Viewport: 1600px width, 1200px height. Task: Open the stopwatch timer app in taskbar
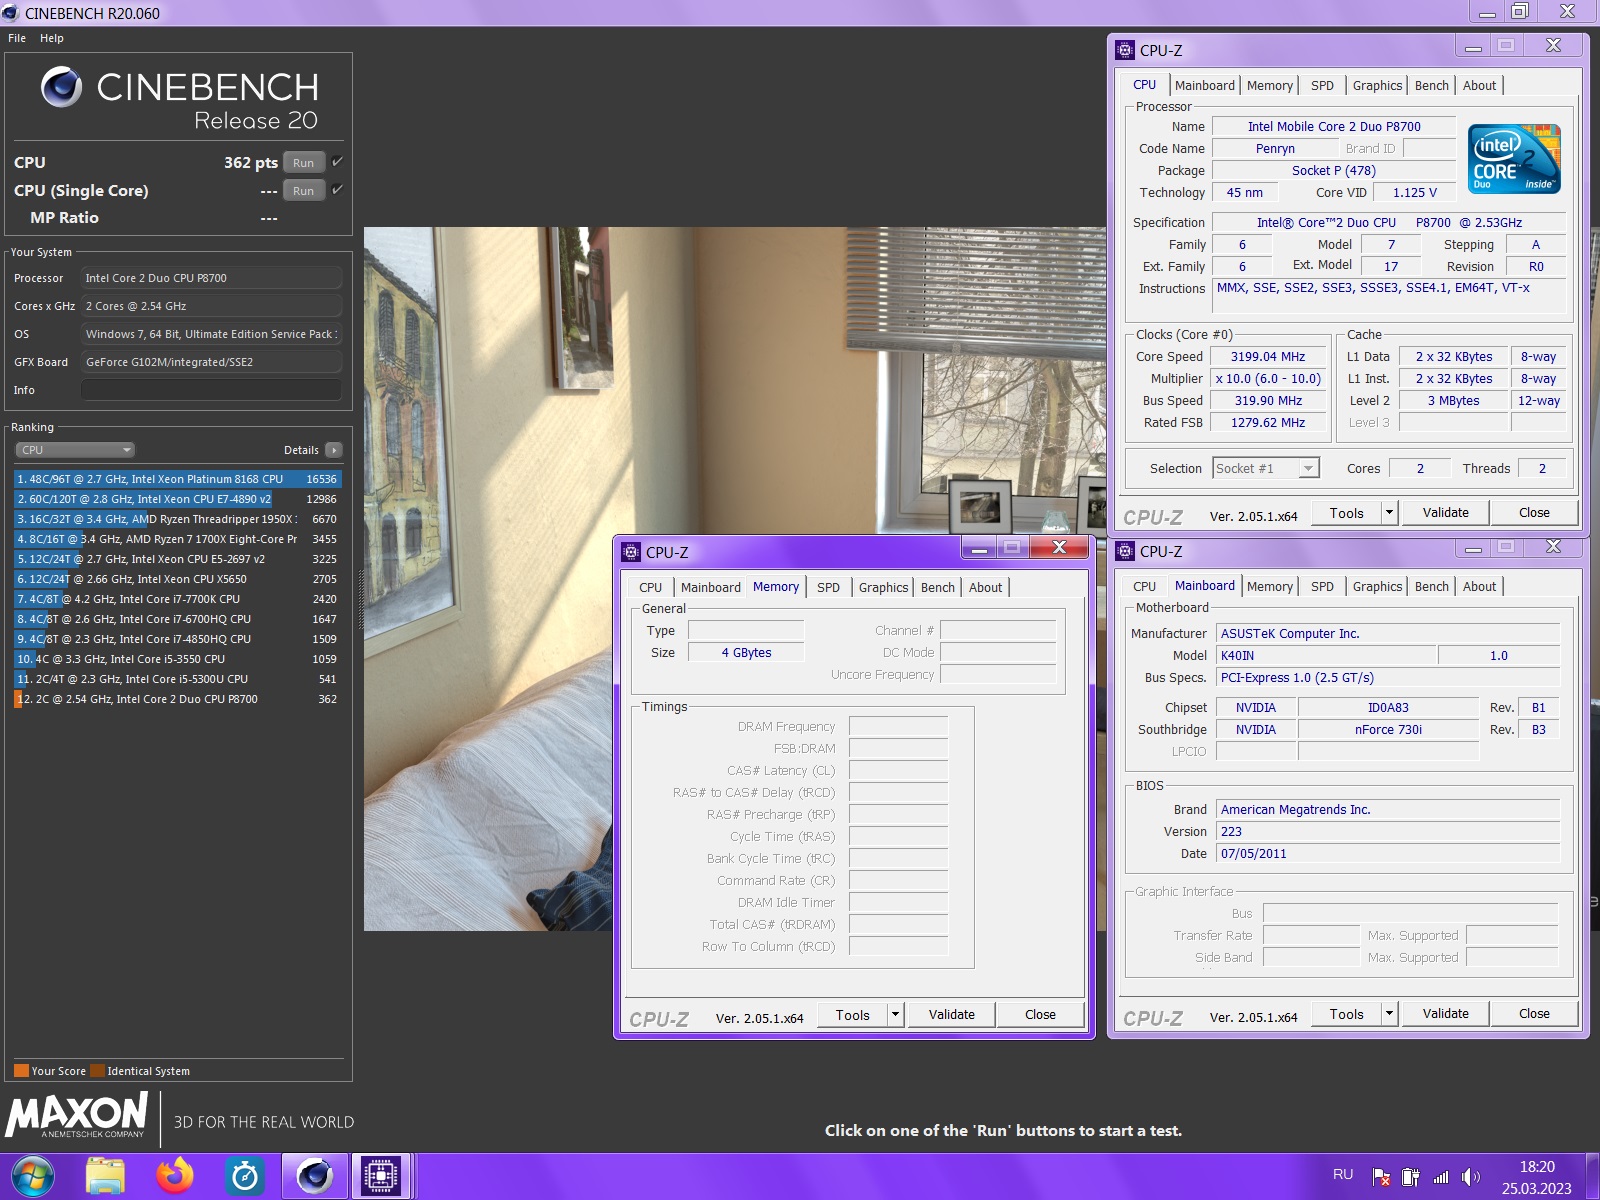245,1176
